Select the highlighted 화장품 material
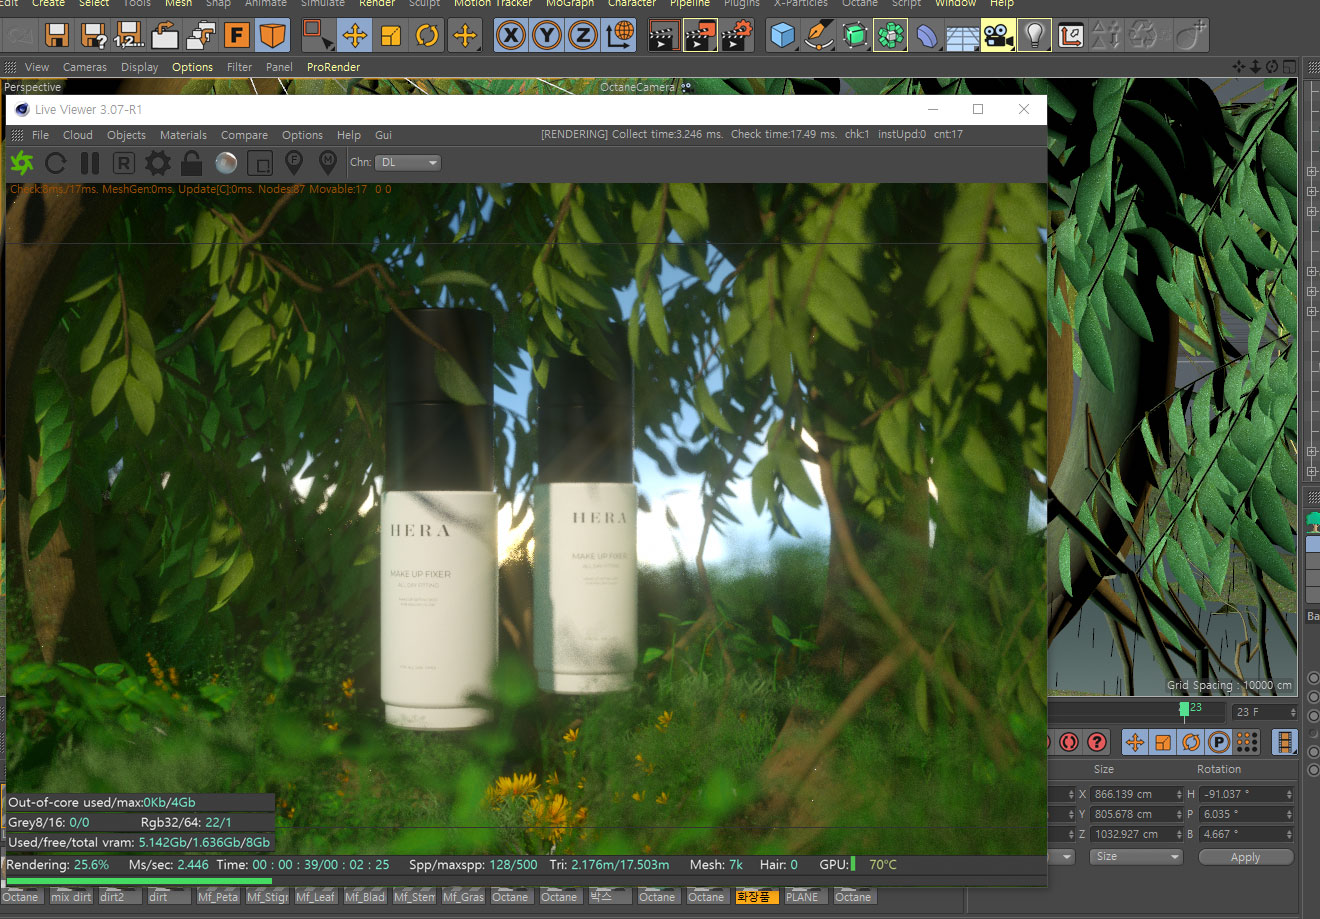This screenshot has height=919, width=1320. (756, 897)
